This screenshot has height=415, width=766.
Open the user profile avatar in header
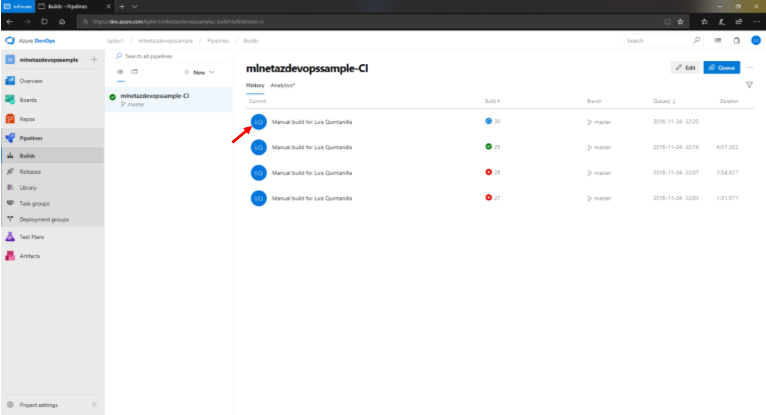(756, 41)
